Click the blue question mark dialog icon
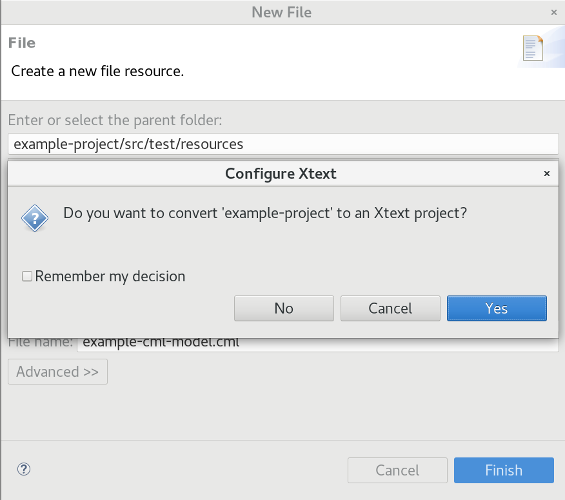The width and height of the screenshot is (565, 500). tap(35, 218)
